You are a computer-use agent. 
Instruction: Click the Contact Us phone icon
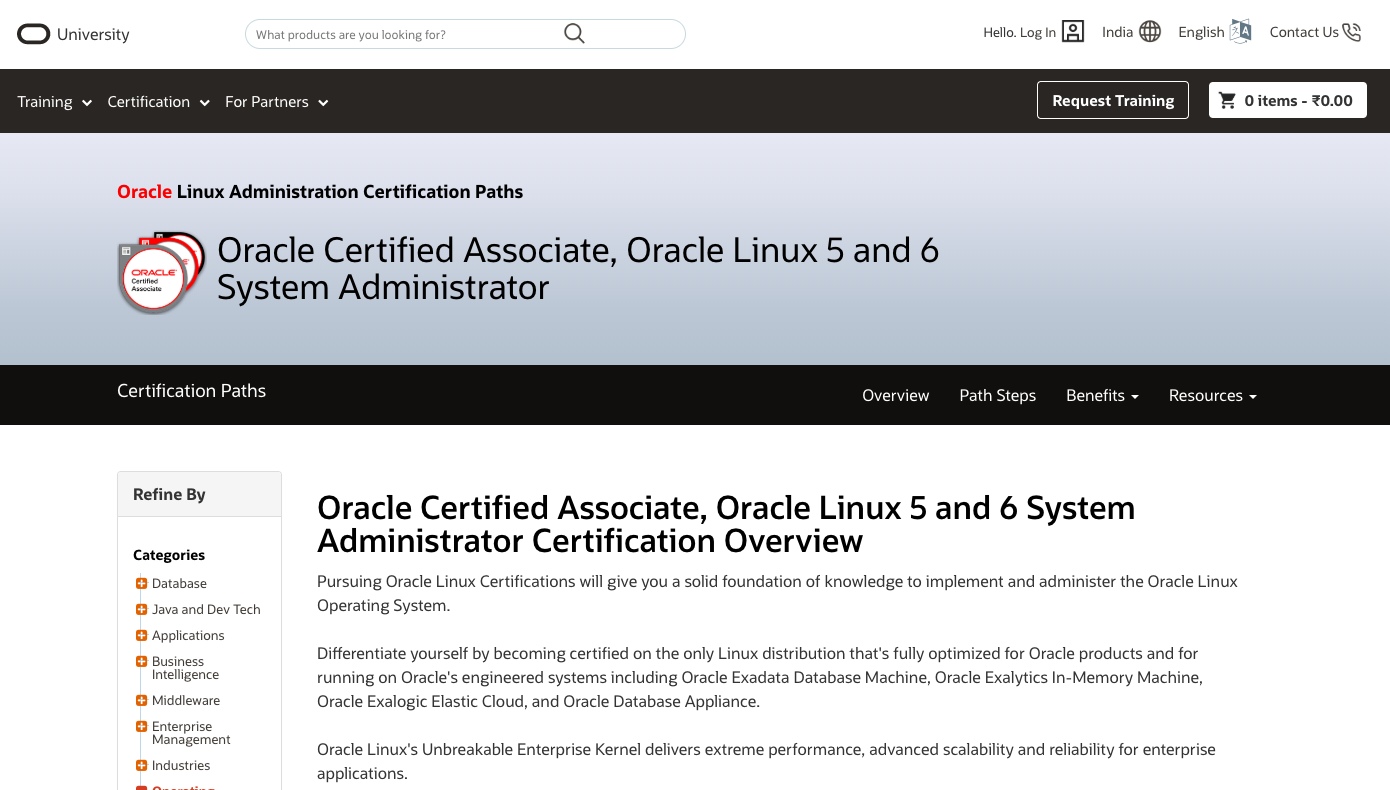click(1352, 32)
